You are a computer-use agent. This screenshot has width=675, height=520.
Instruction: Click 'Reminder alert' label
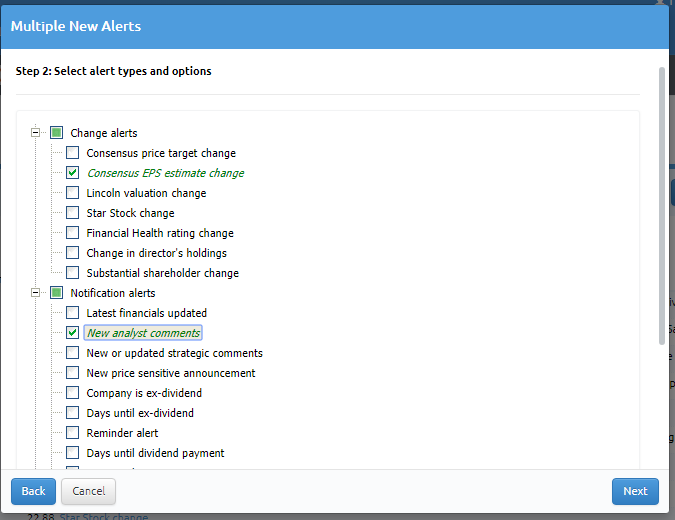[x=122, y=433]
